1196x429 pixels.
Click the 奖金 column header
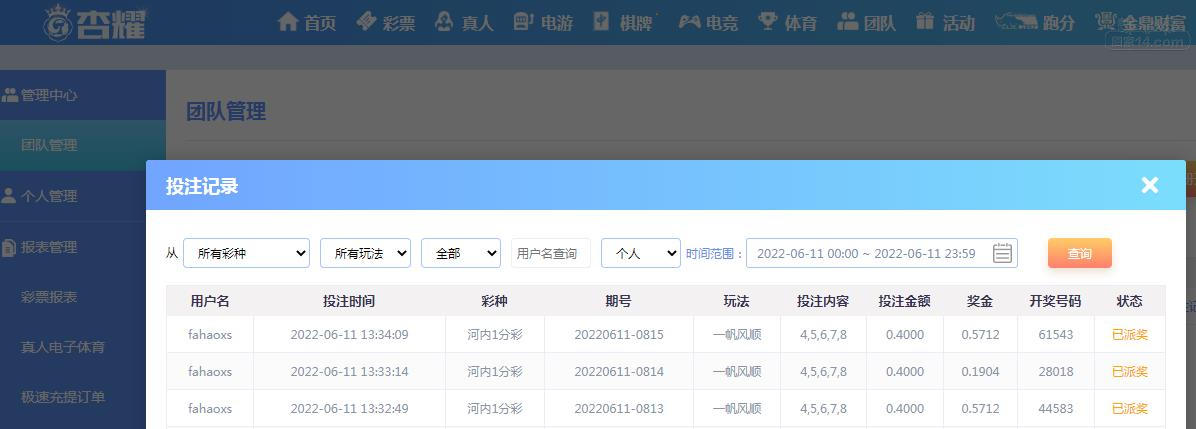979,301
